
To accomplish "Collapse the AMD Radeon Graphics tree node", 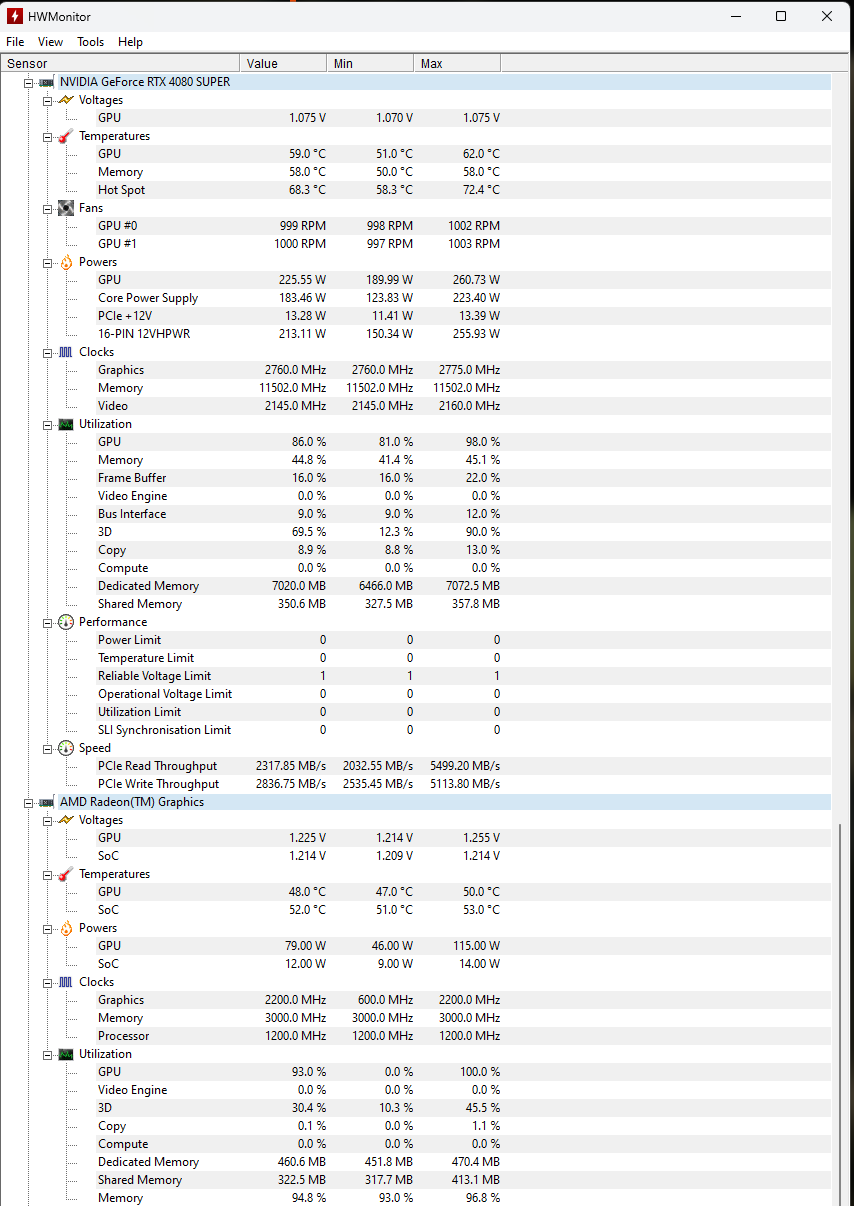I will coord(29,802).
